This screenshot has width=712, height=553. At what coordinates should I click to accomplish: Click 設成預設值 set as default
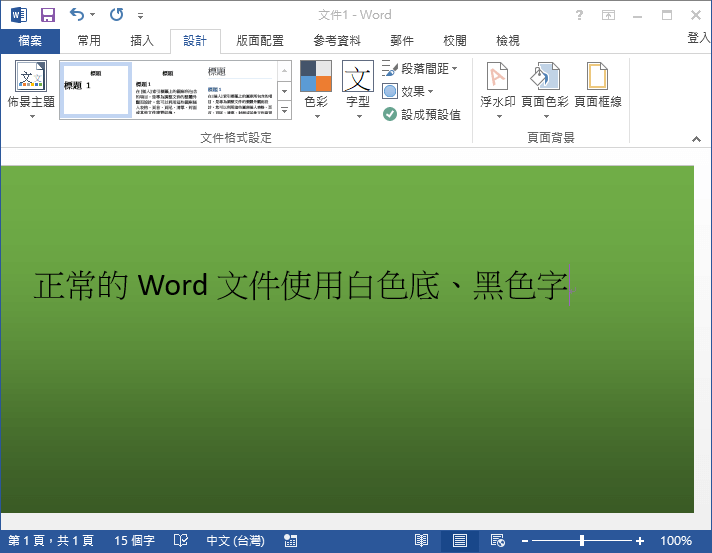422,114
